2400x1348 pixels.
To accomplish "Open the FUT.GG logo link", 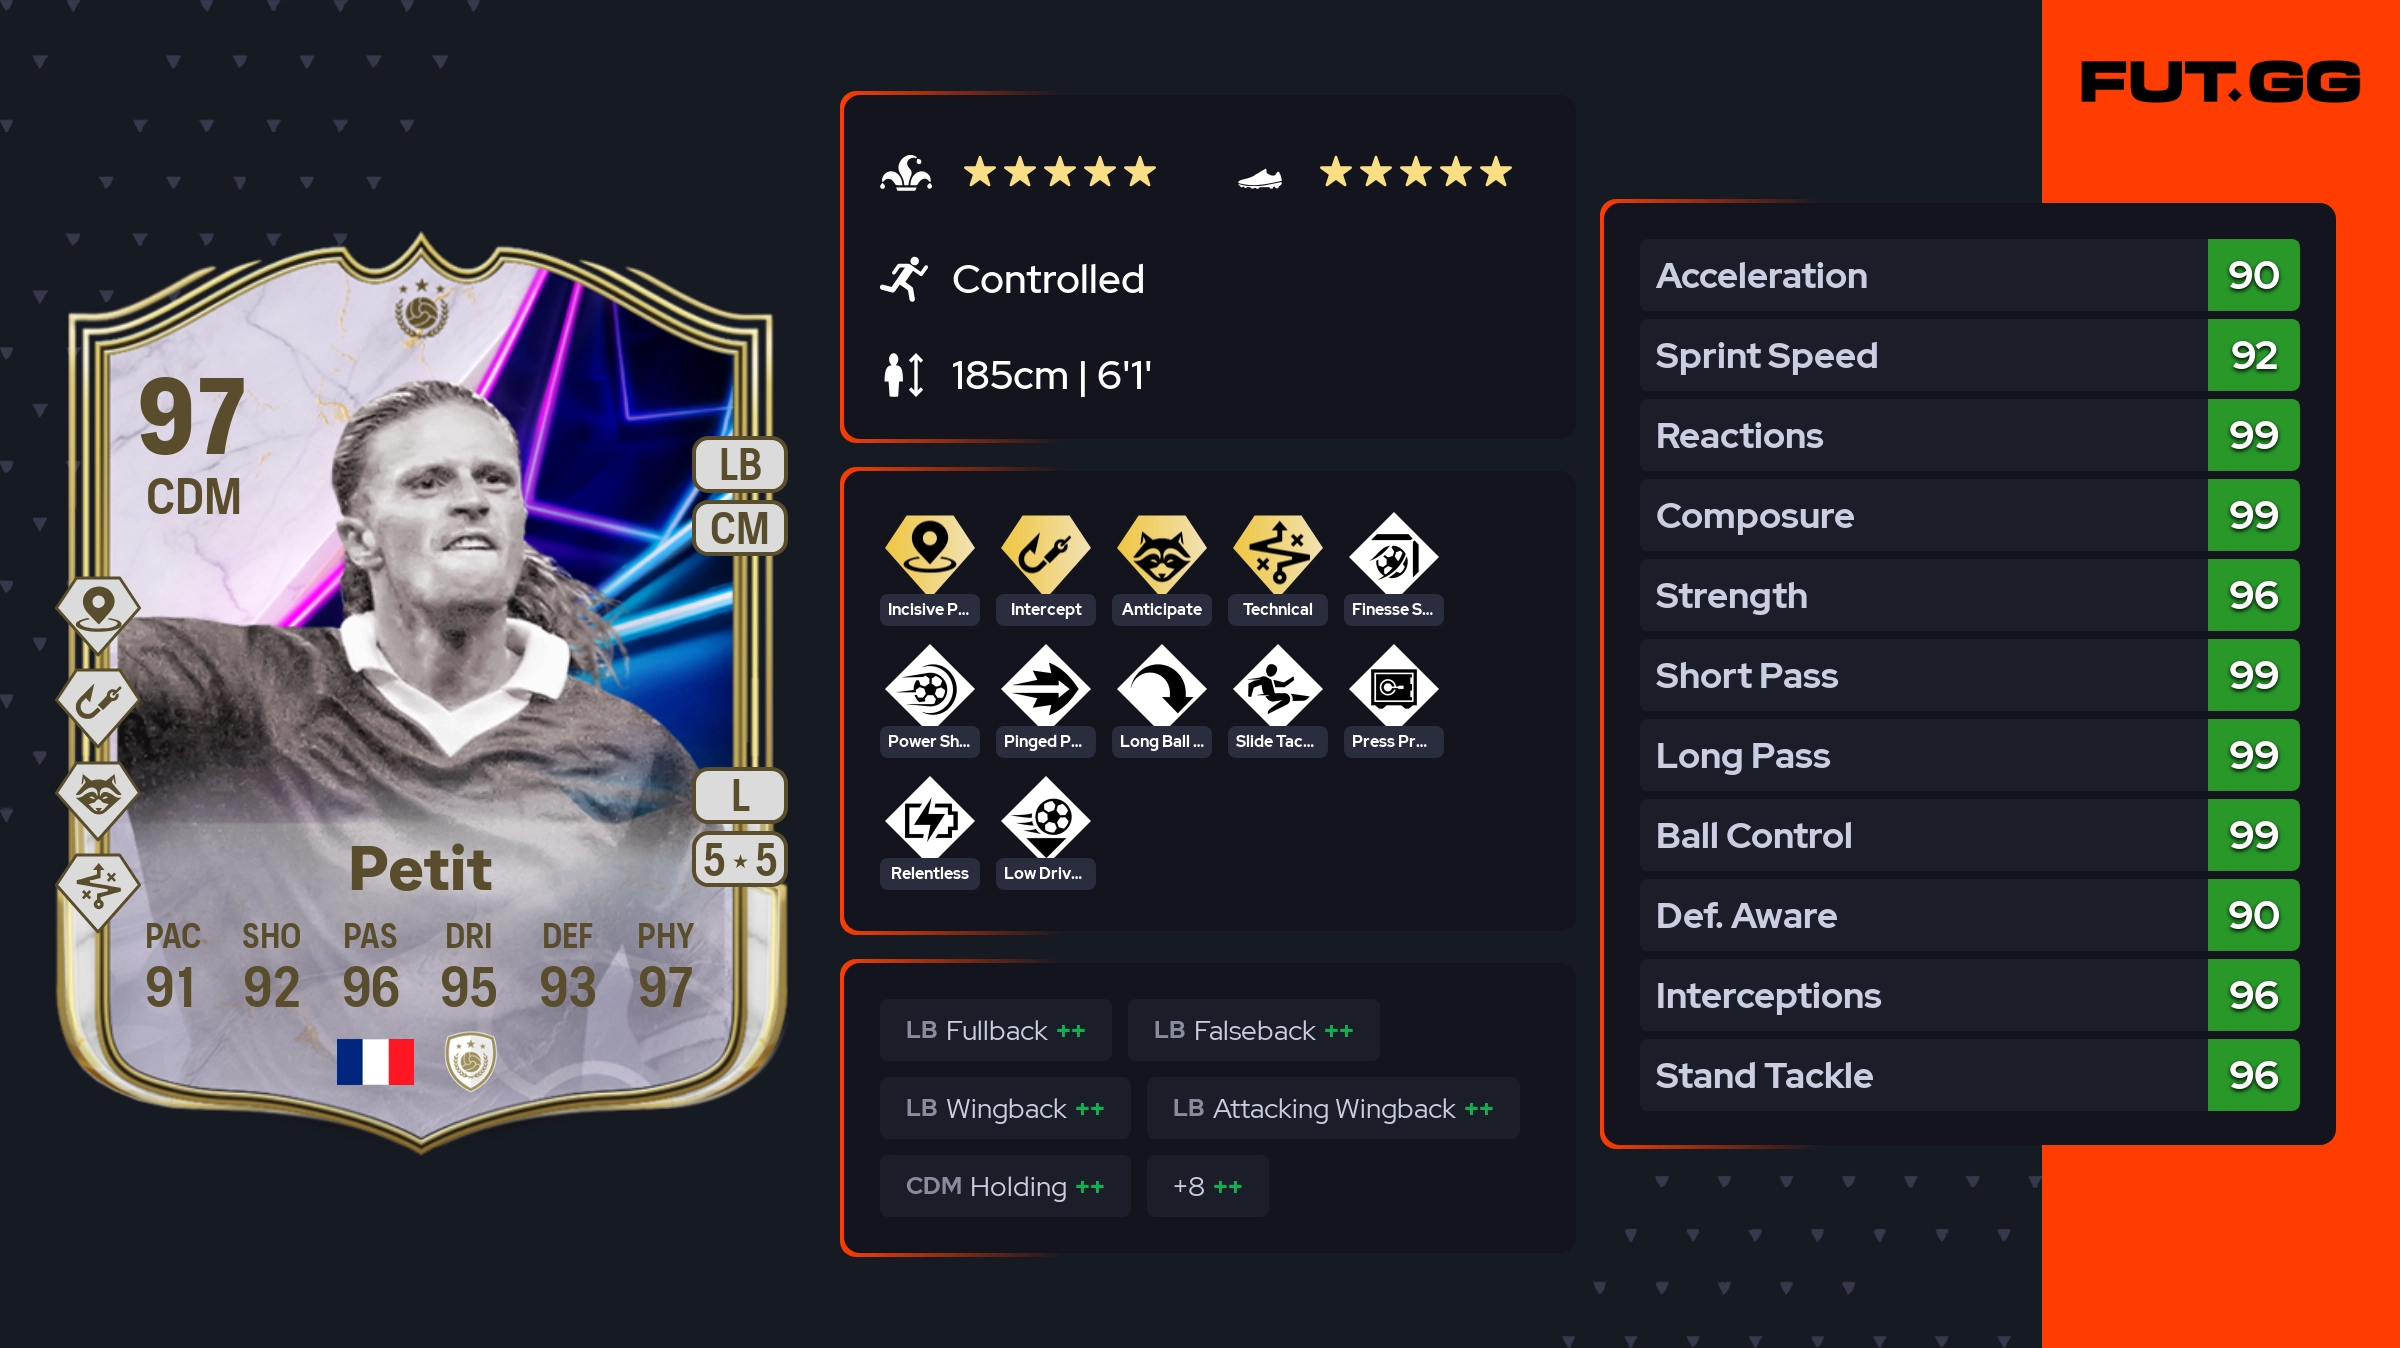I will coord(2220,82).
